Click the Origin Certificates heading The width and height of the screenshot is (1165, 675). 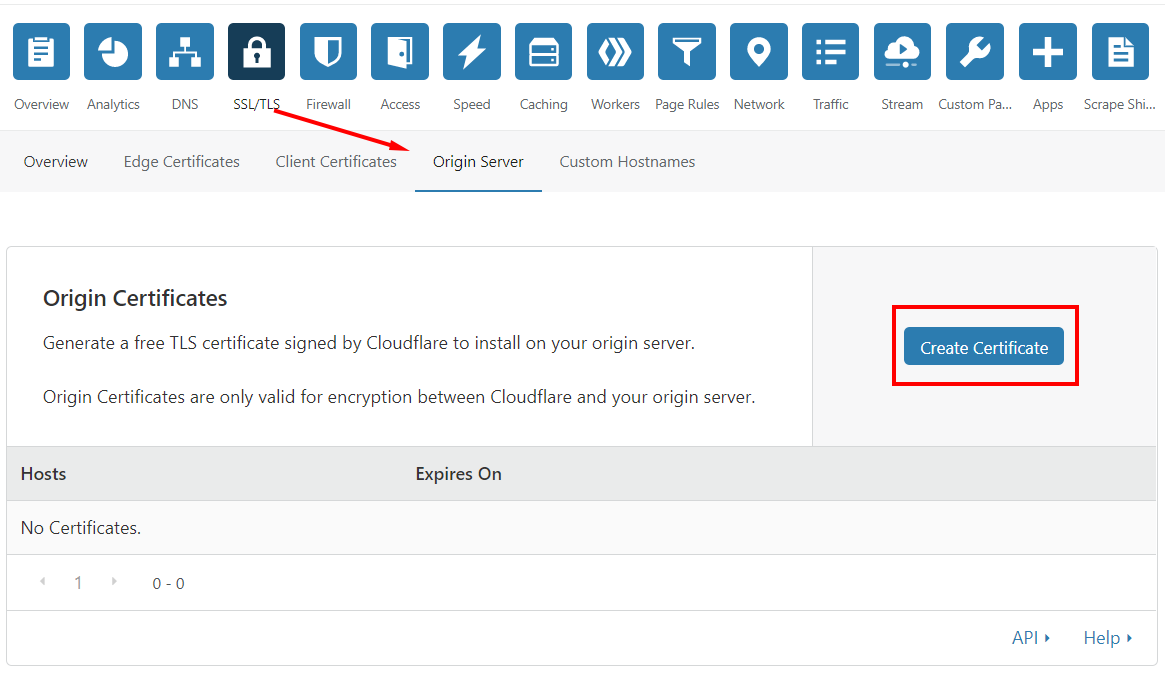tap(135, 298)
